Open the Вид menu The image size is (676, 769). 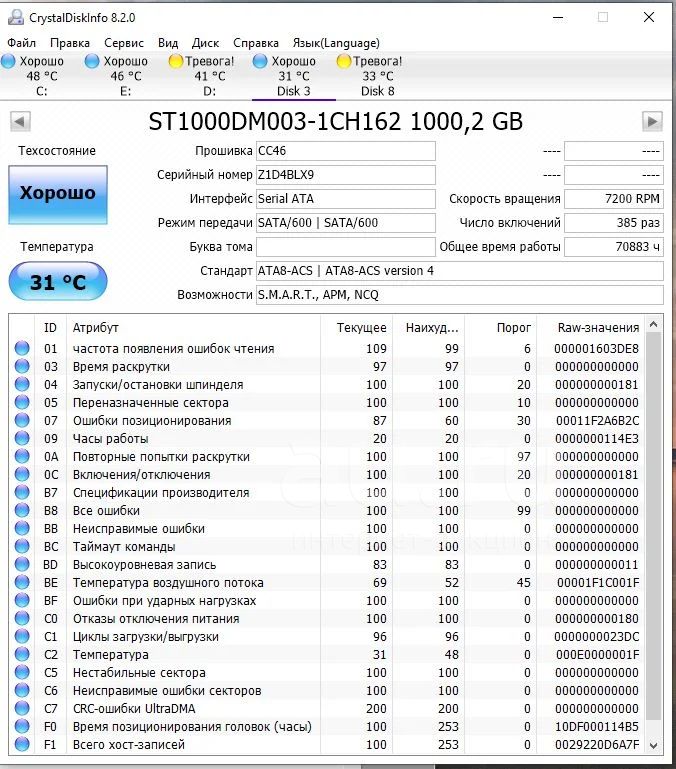(168, 43)
